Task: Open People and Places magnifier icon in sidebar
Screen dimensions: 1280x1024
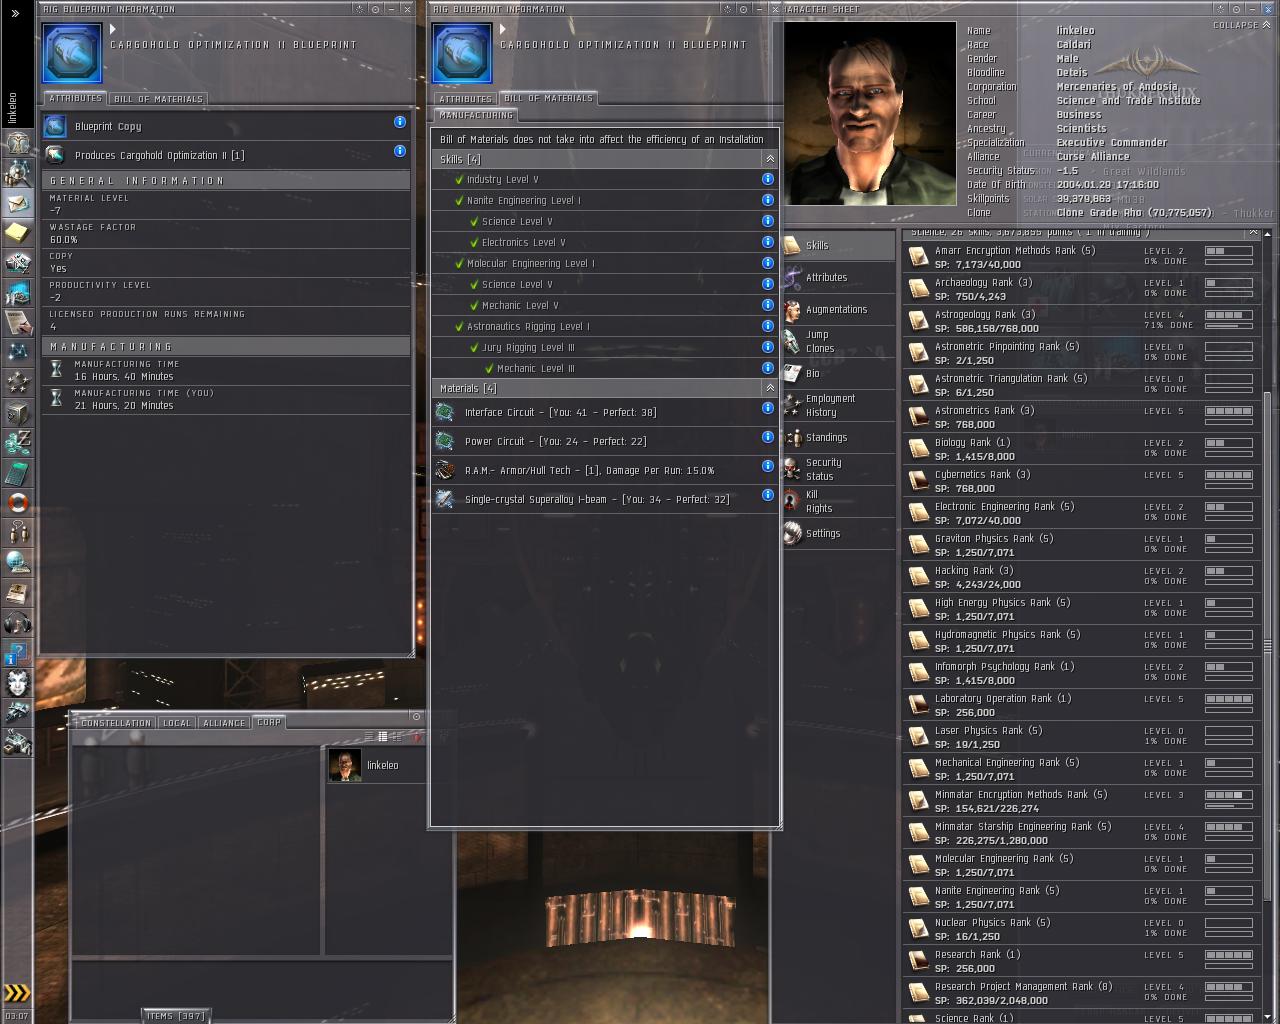Action: point(17,173)
